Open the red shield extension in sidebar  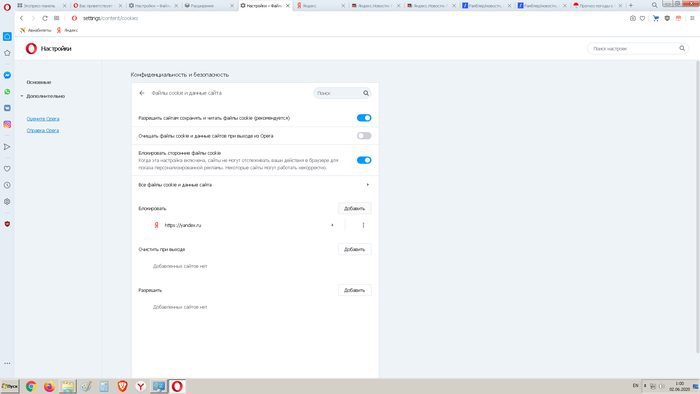click(7, 224)
